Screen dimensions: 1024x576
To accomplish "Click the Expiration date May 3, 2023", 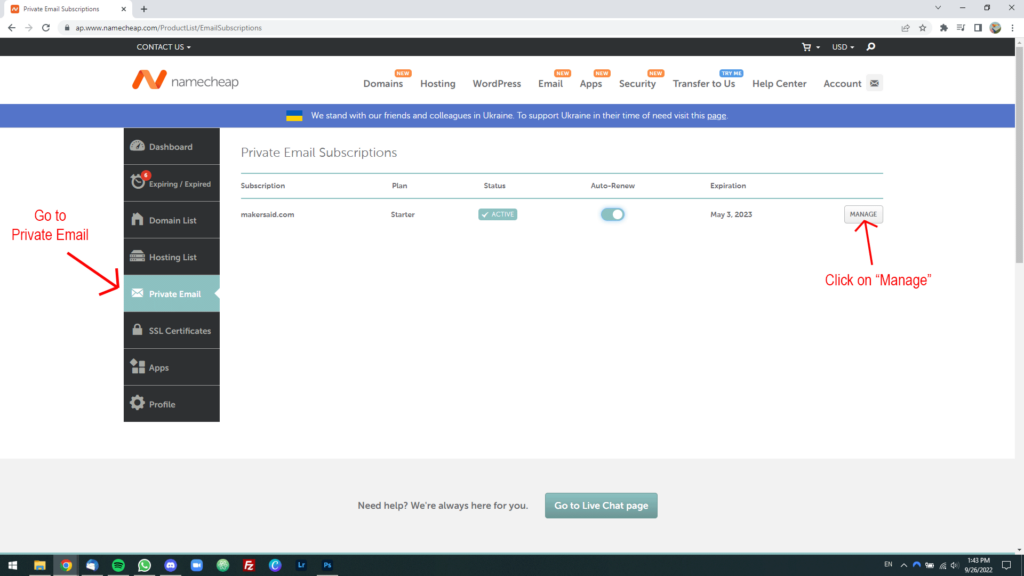I will pyautogui.click(x=731, y=214).
